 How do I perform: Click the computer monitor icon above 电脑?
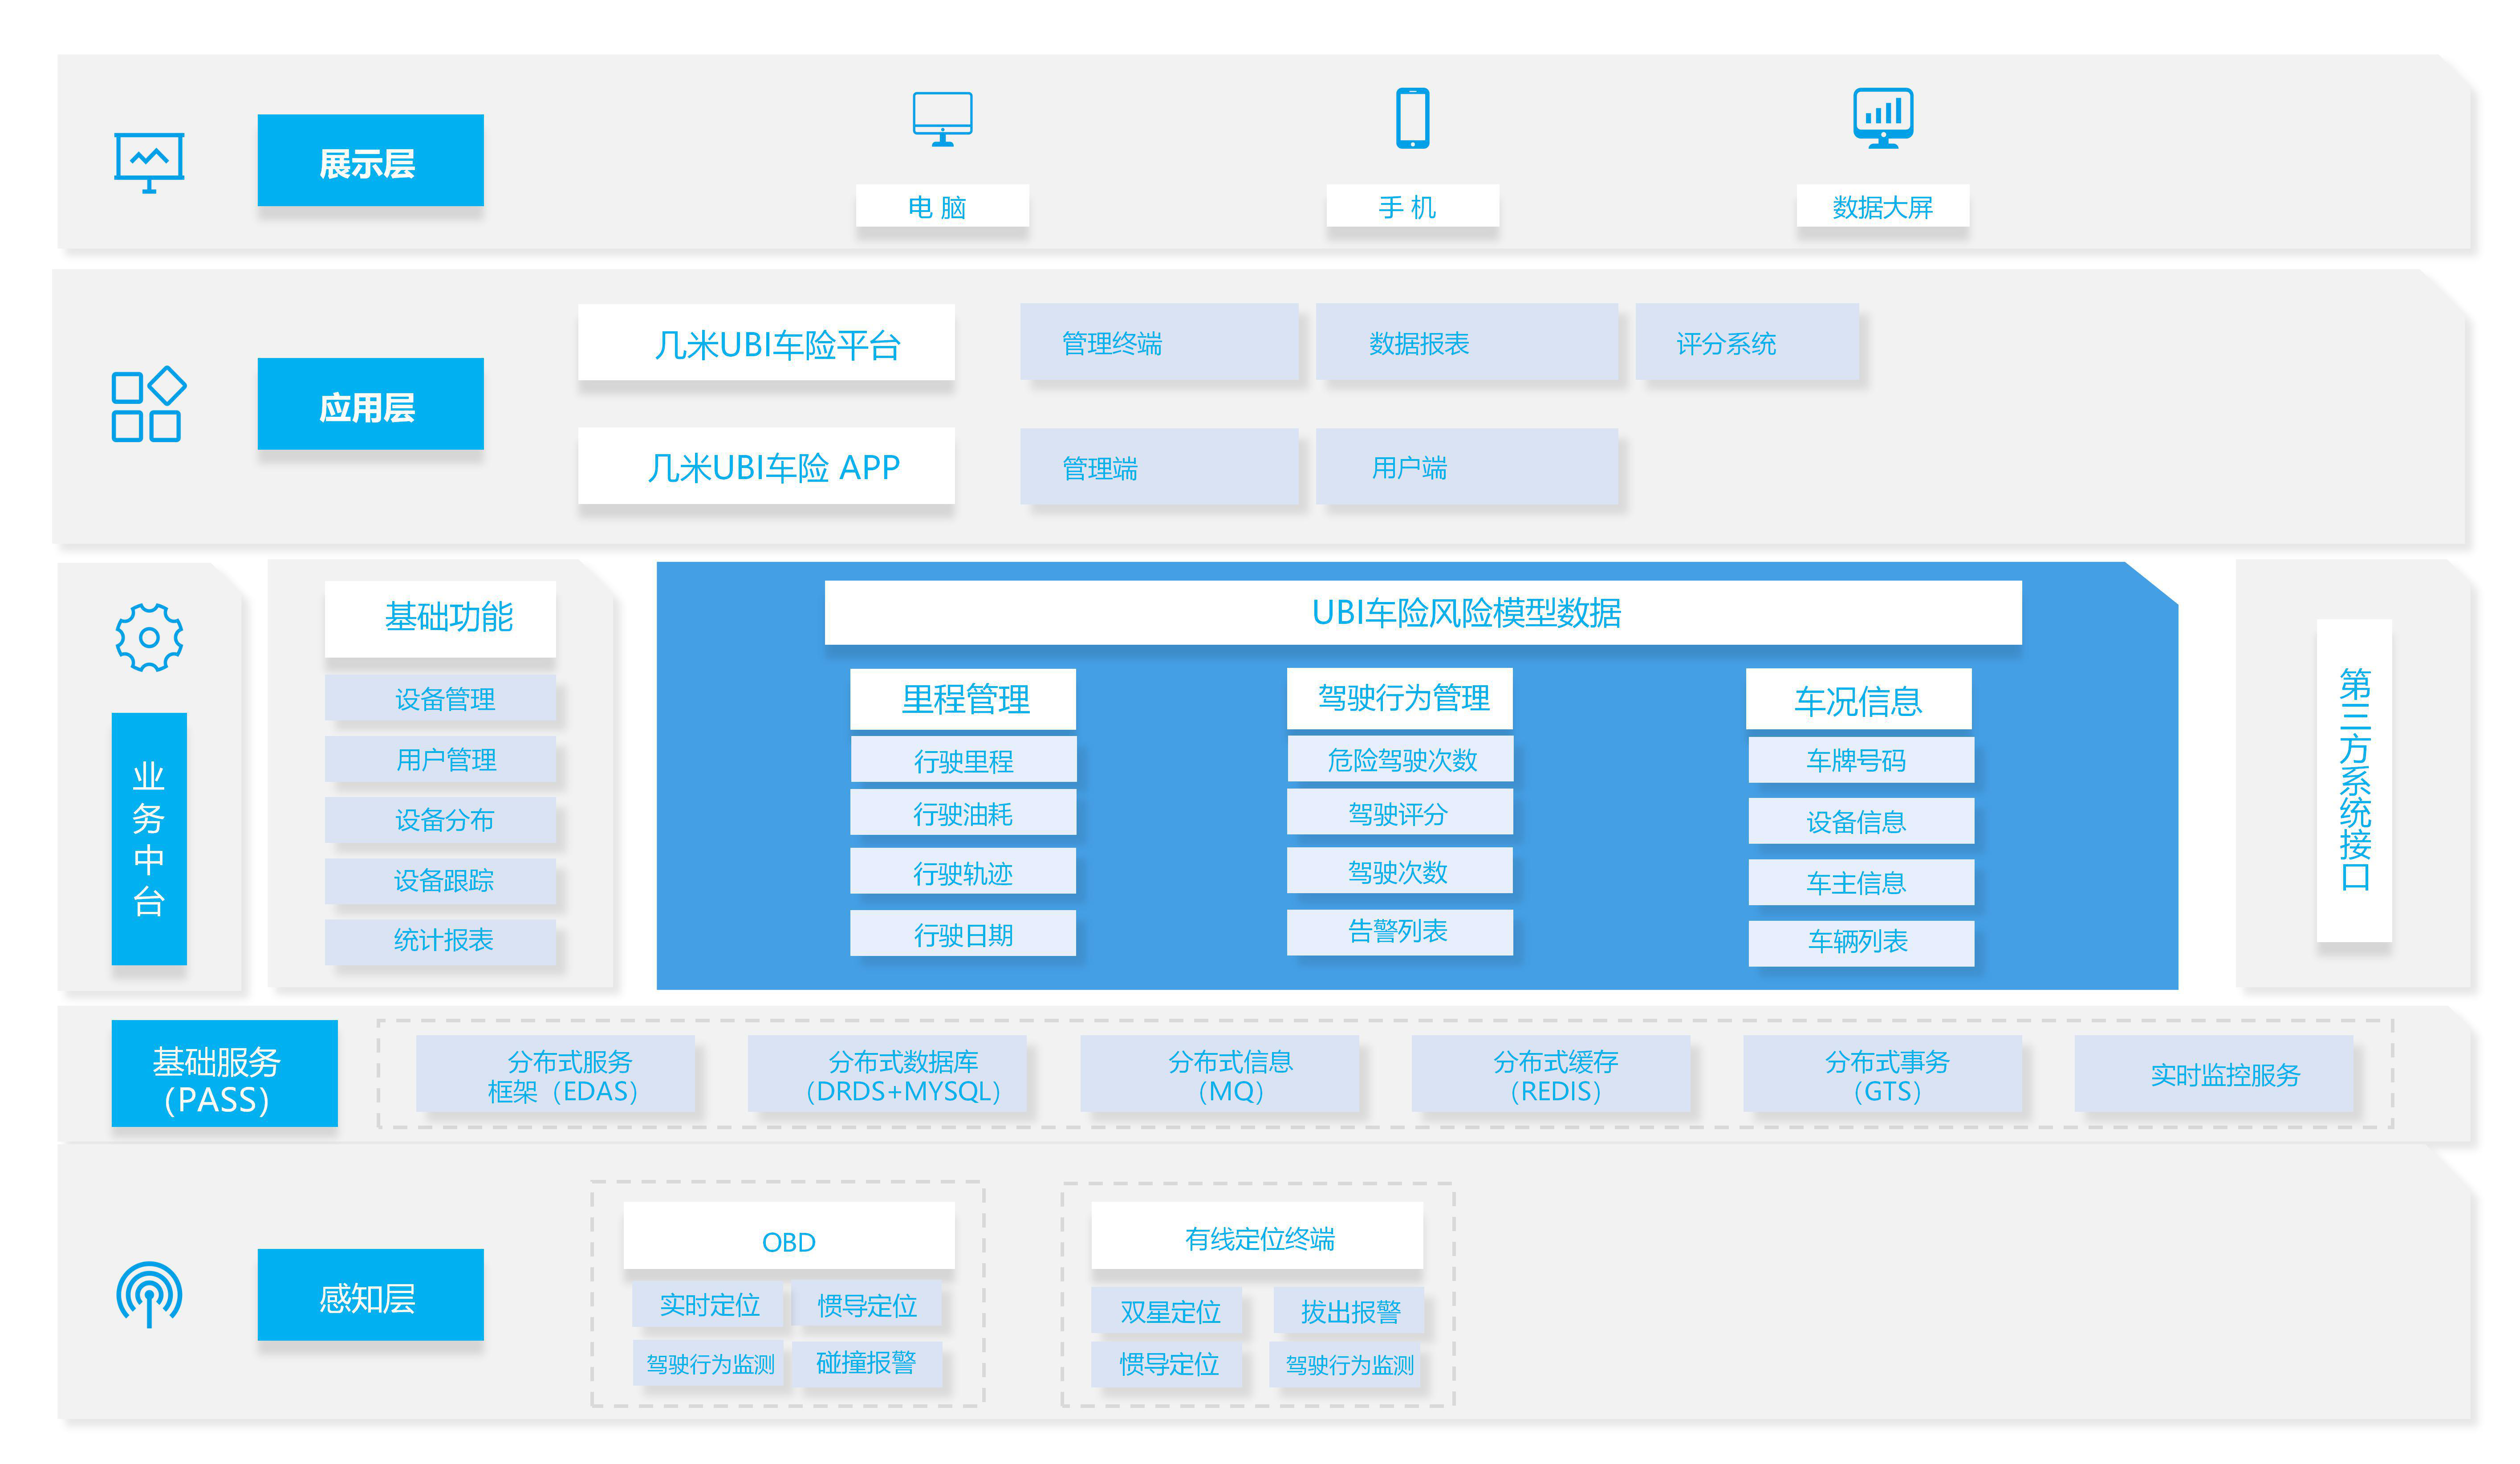point(942,119)
